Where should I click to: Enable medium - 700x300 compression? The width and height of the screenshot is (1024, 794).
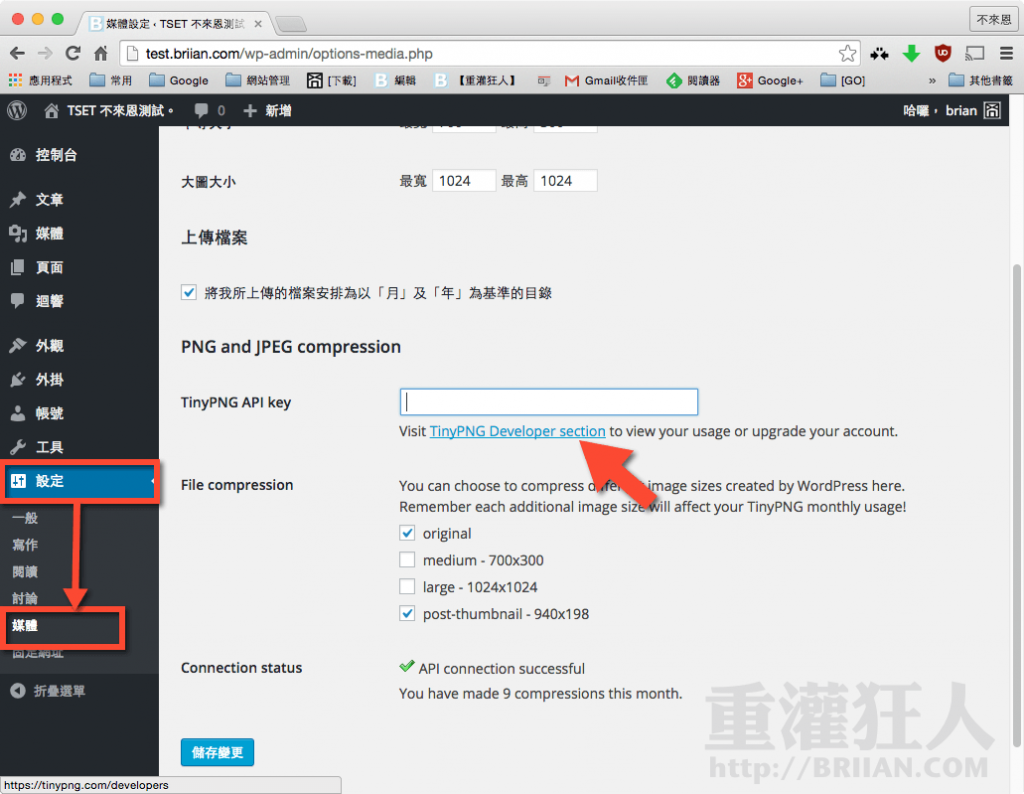[x=408, y=561]
